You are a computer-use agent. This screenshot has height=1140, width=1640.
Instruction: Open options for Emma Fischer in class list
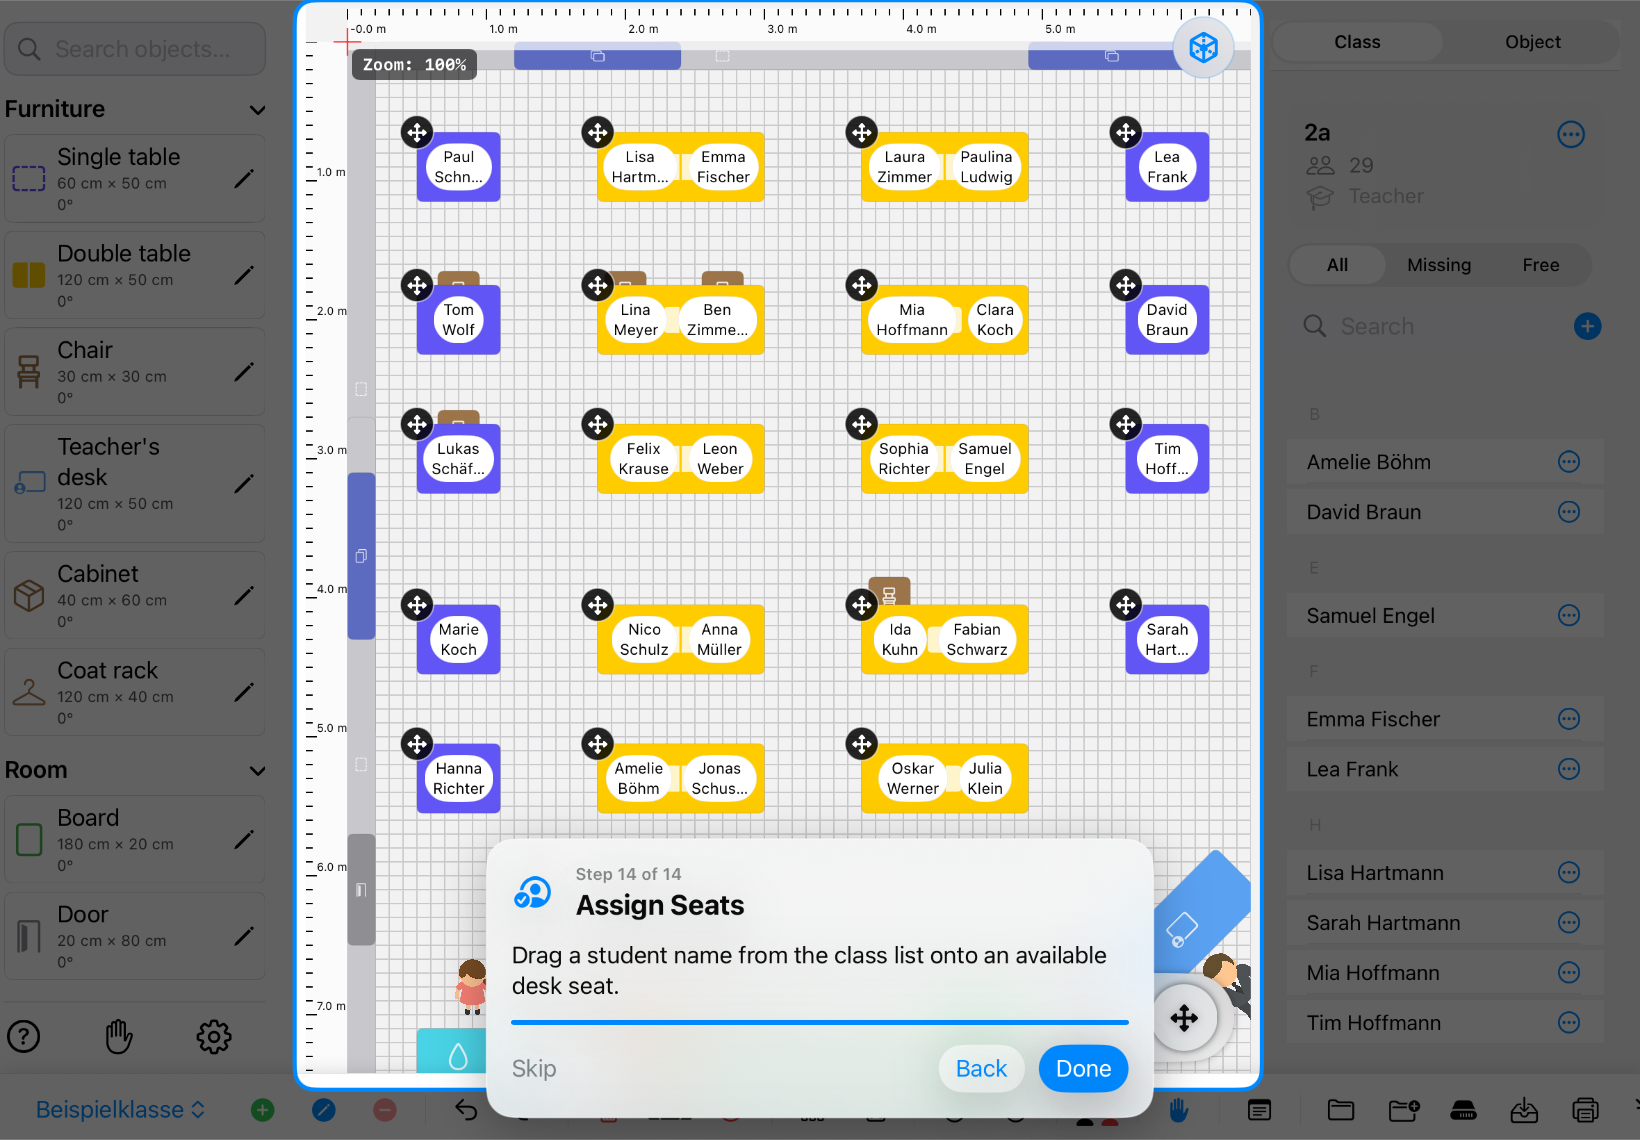(x=1569, y=719)
